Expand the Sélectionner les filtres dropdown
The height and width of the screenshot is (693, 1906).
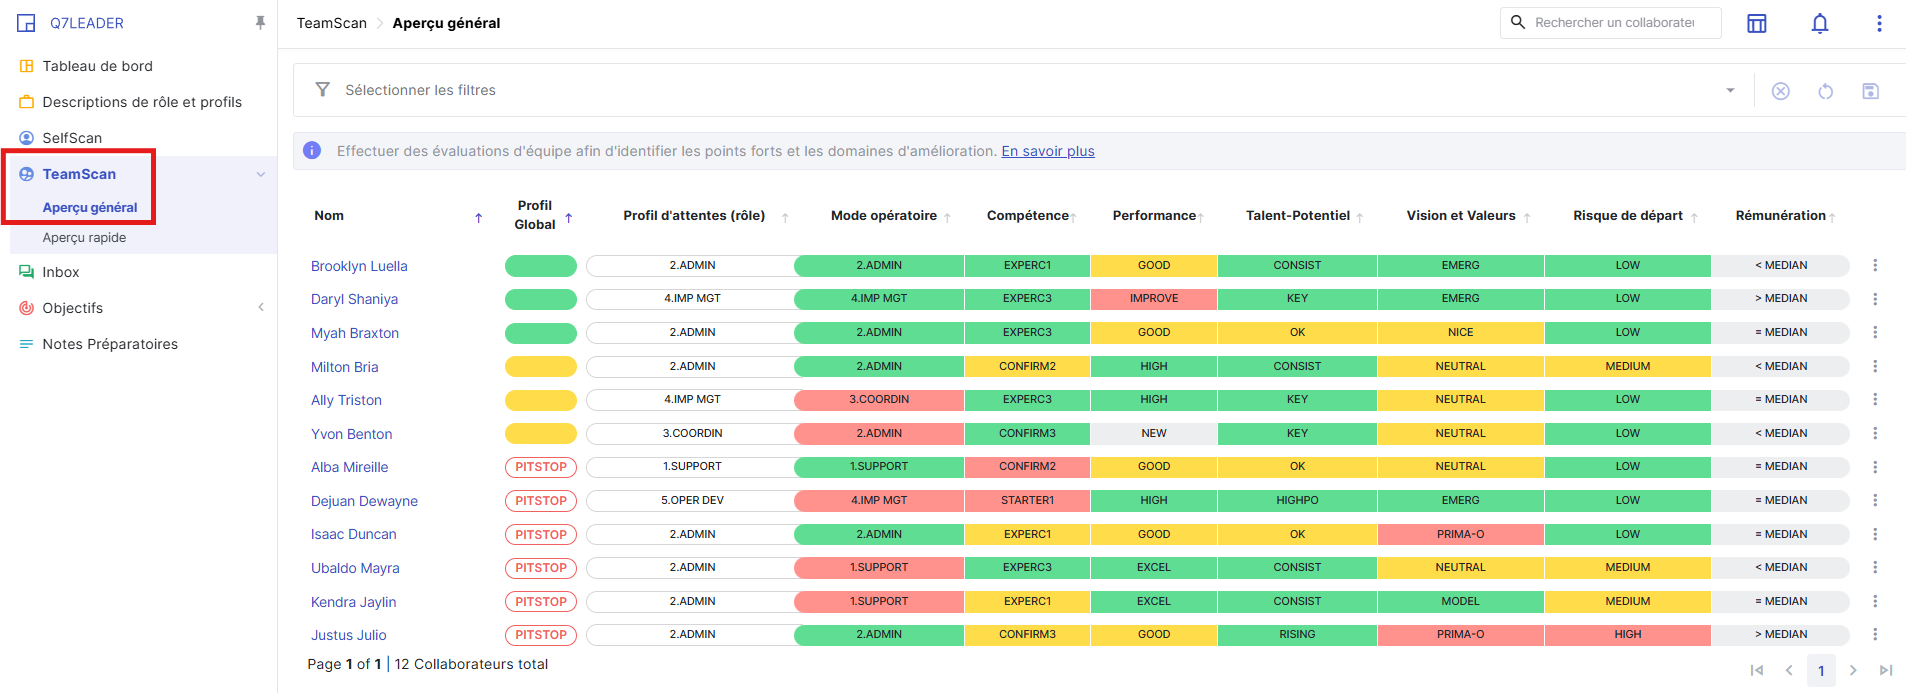pyautogui.click(x=1730, y=91)
